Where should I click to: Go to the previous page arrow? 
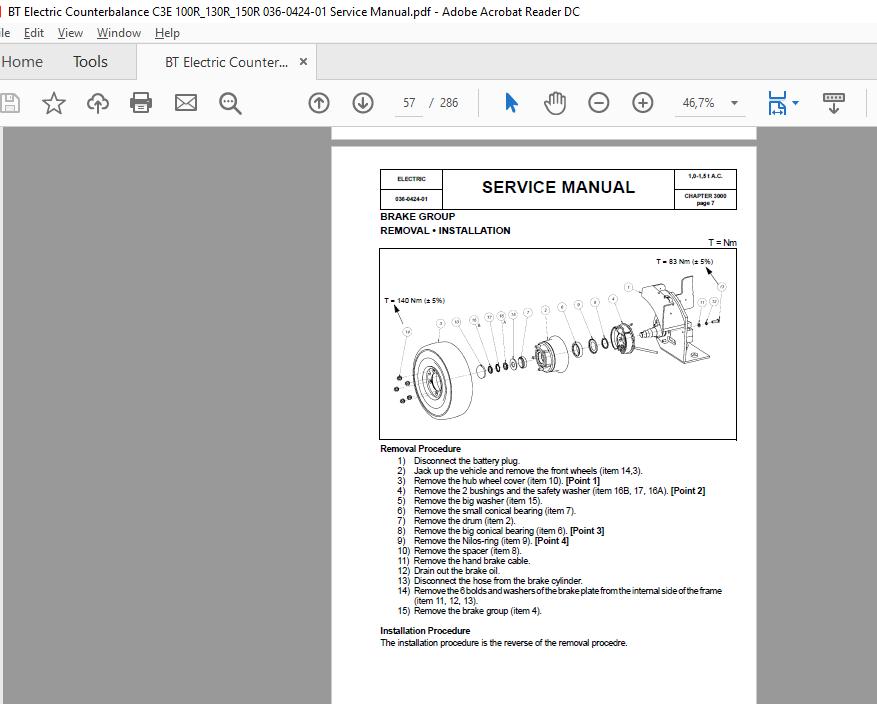(x=319, y=103)
